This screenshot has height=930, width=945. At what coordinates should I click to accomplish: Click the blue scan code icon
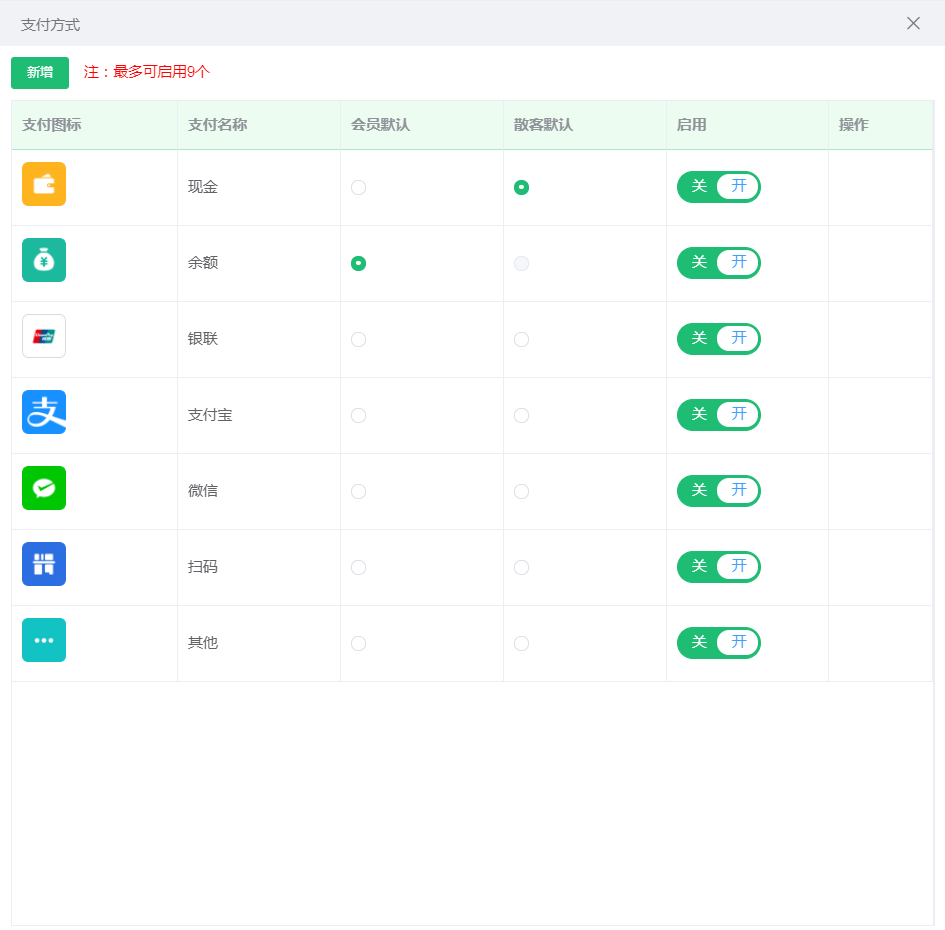[44, 564]
